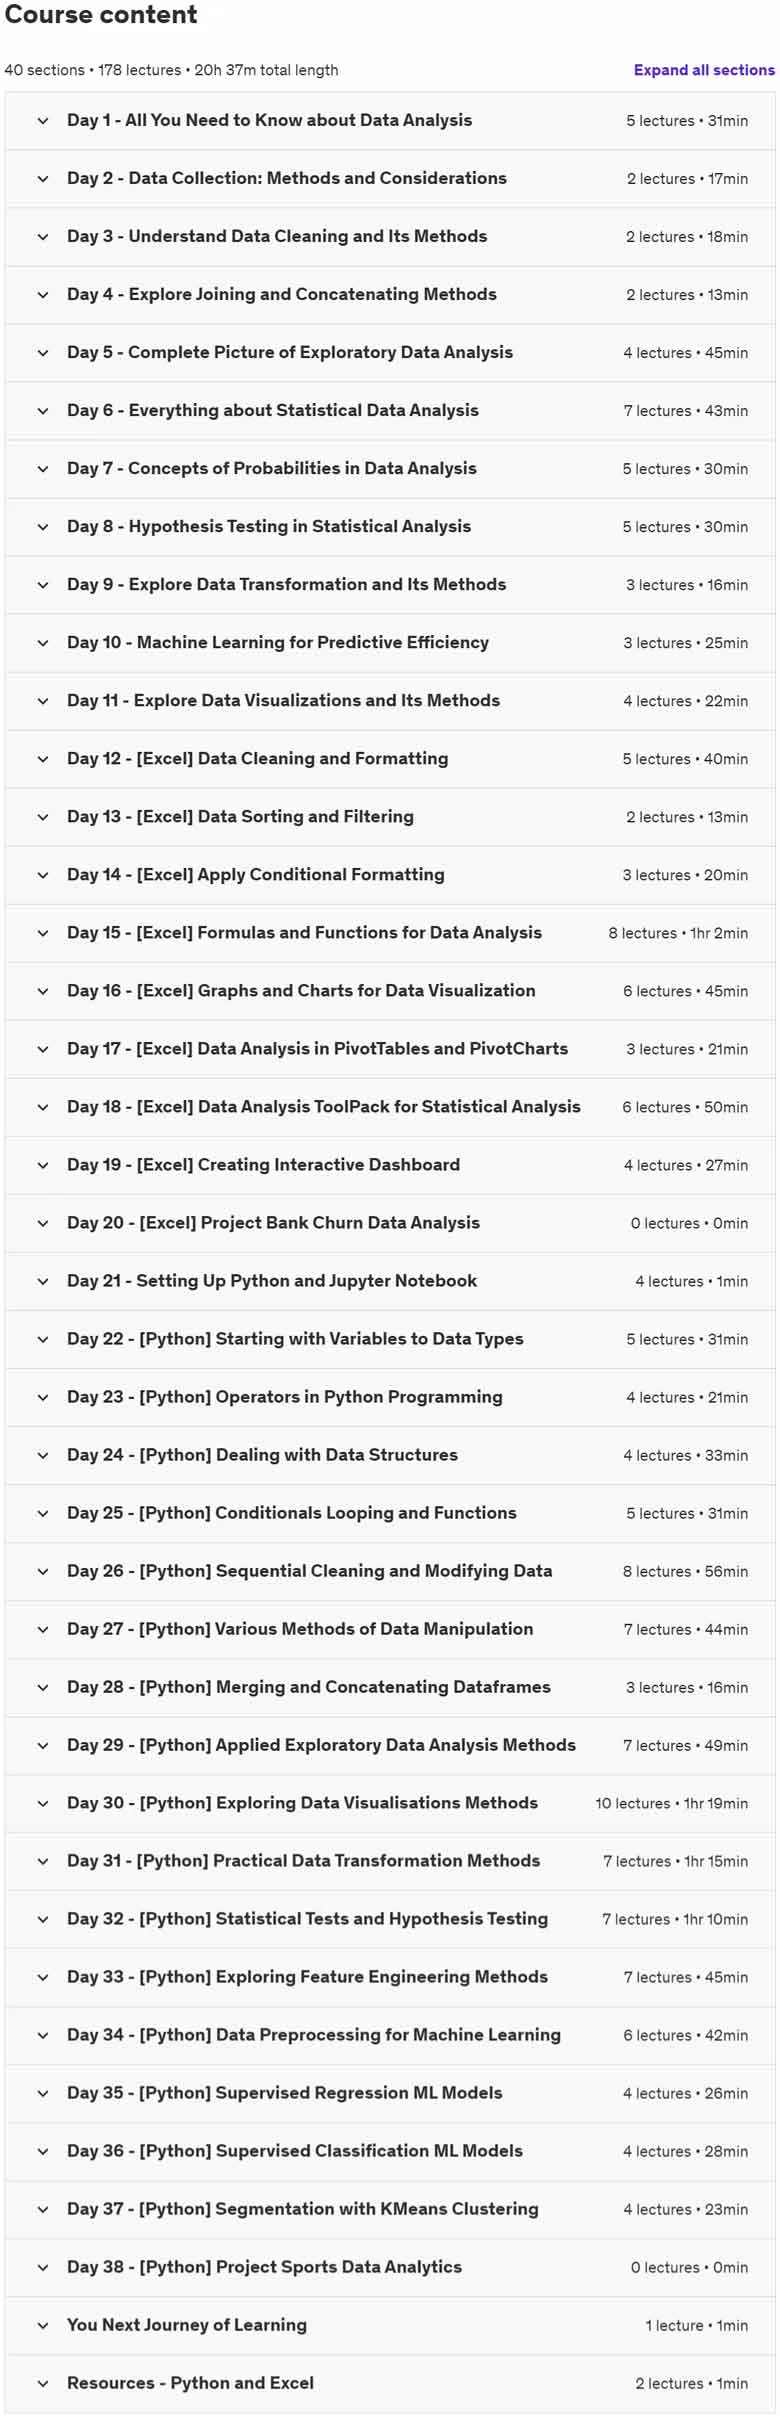Click Day 19 Creating Interactive Dashboard row
The width and height of the screenshot is (780, 2416).
pyautogui.click(x=390, y=1165)
